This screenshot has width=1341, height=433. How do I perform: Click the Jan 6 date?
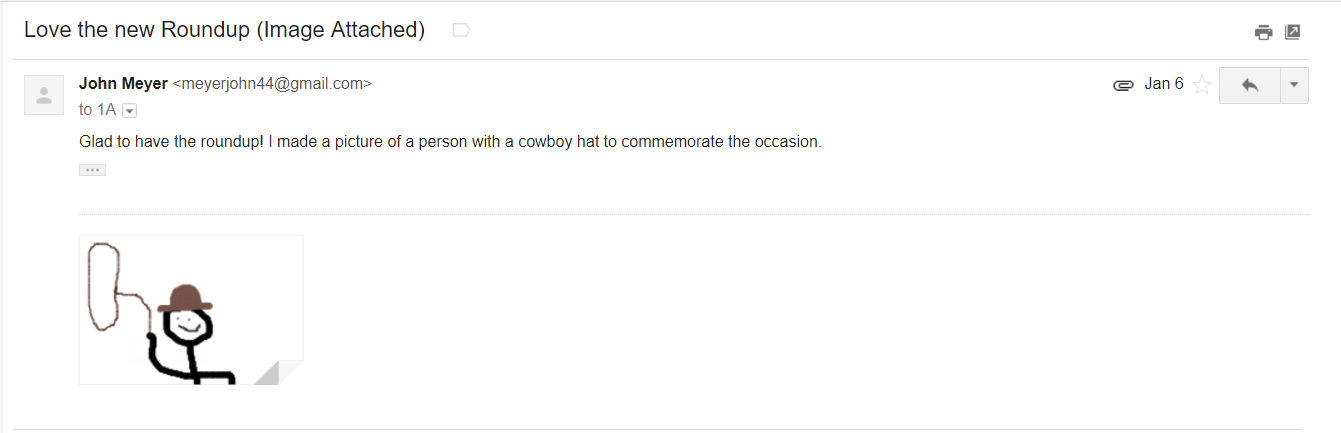tap(1164, 84)
